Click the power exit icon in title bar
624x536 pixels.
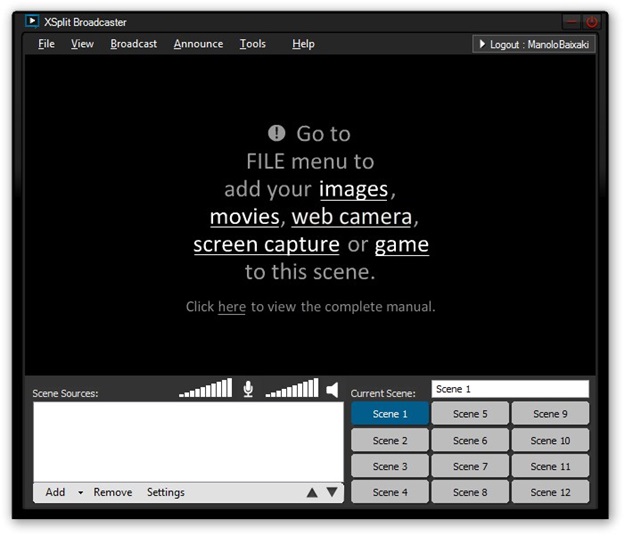(592, 22)
